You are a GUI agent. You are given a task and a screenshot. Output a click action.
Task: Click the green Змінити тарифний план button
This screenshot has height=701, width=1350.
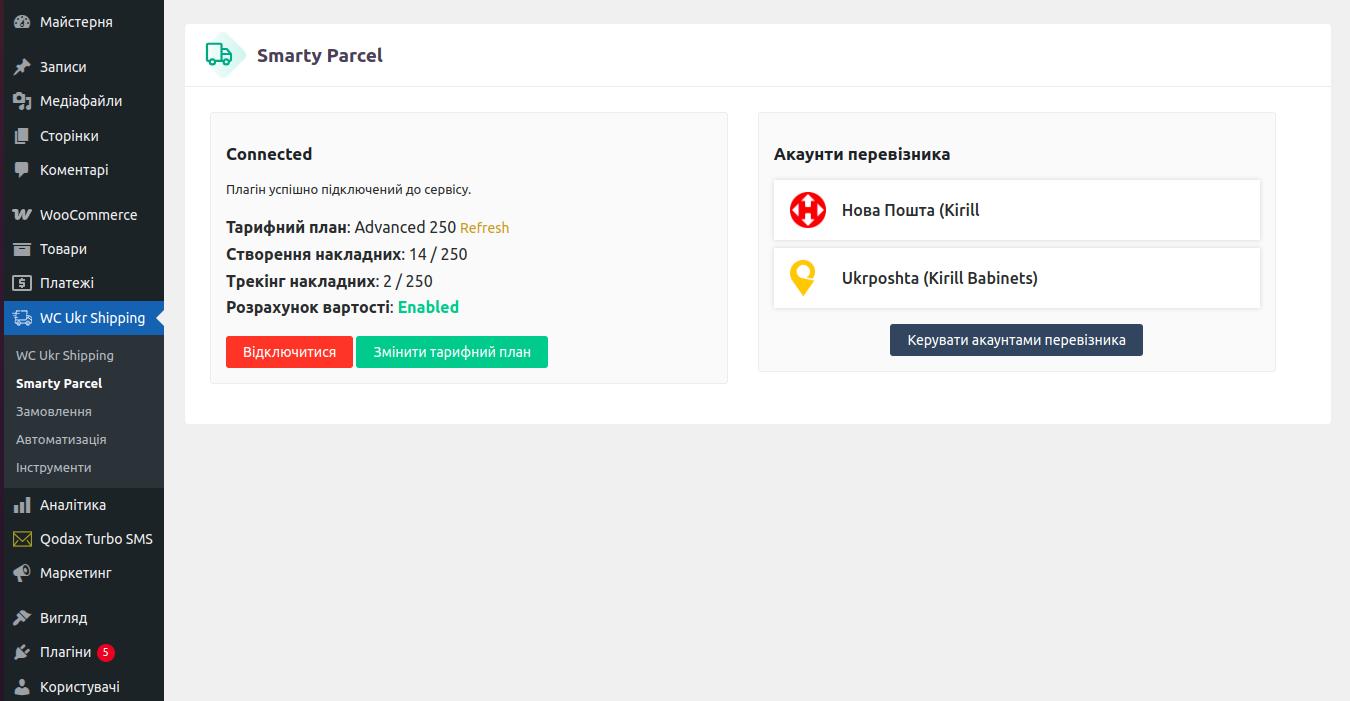click(x=452, y=352)
